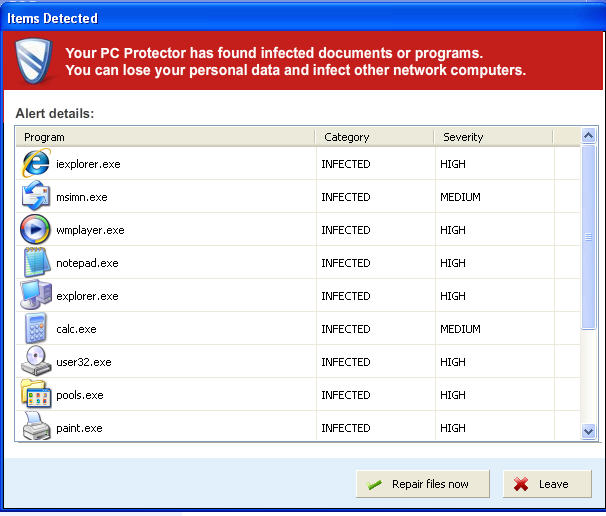Screen dimensions: 606x516
Task: Click INFECTED in the user32.exe row
Action: pyautogui.click(x=346, y=362)
